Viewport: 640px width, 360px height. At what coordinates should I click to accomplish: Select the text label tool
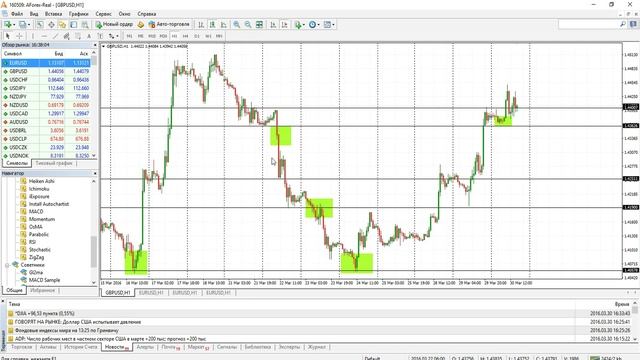100,36
